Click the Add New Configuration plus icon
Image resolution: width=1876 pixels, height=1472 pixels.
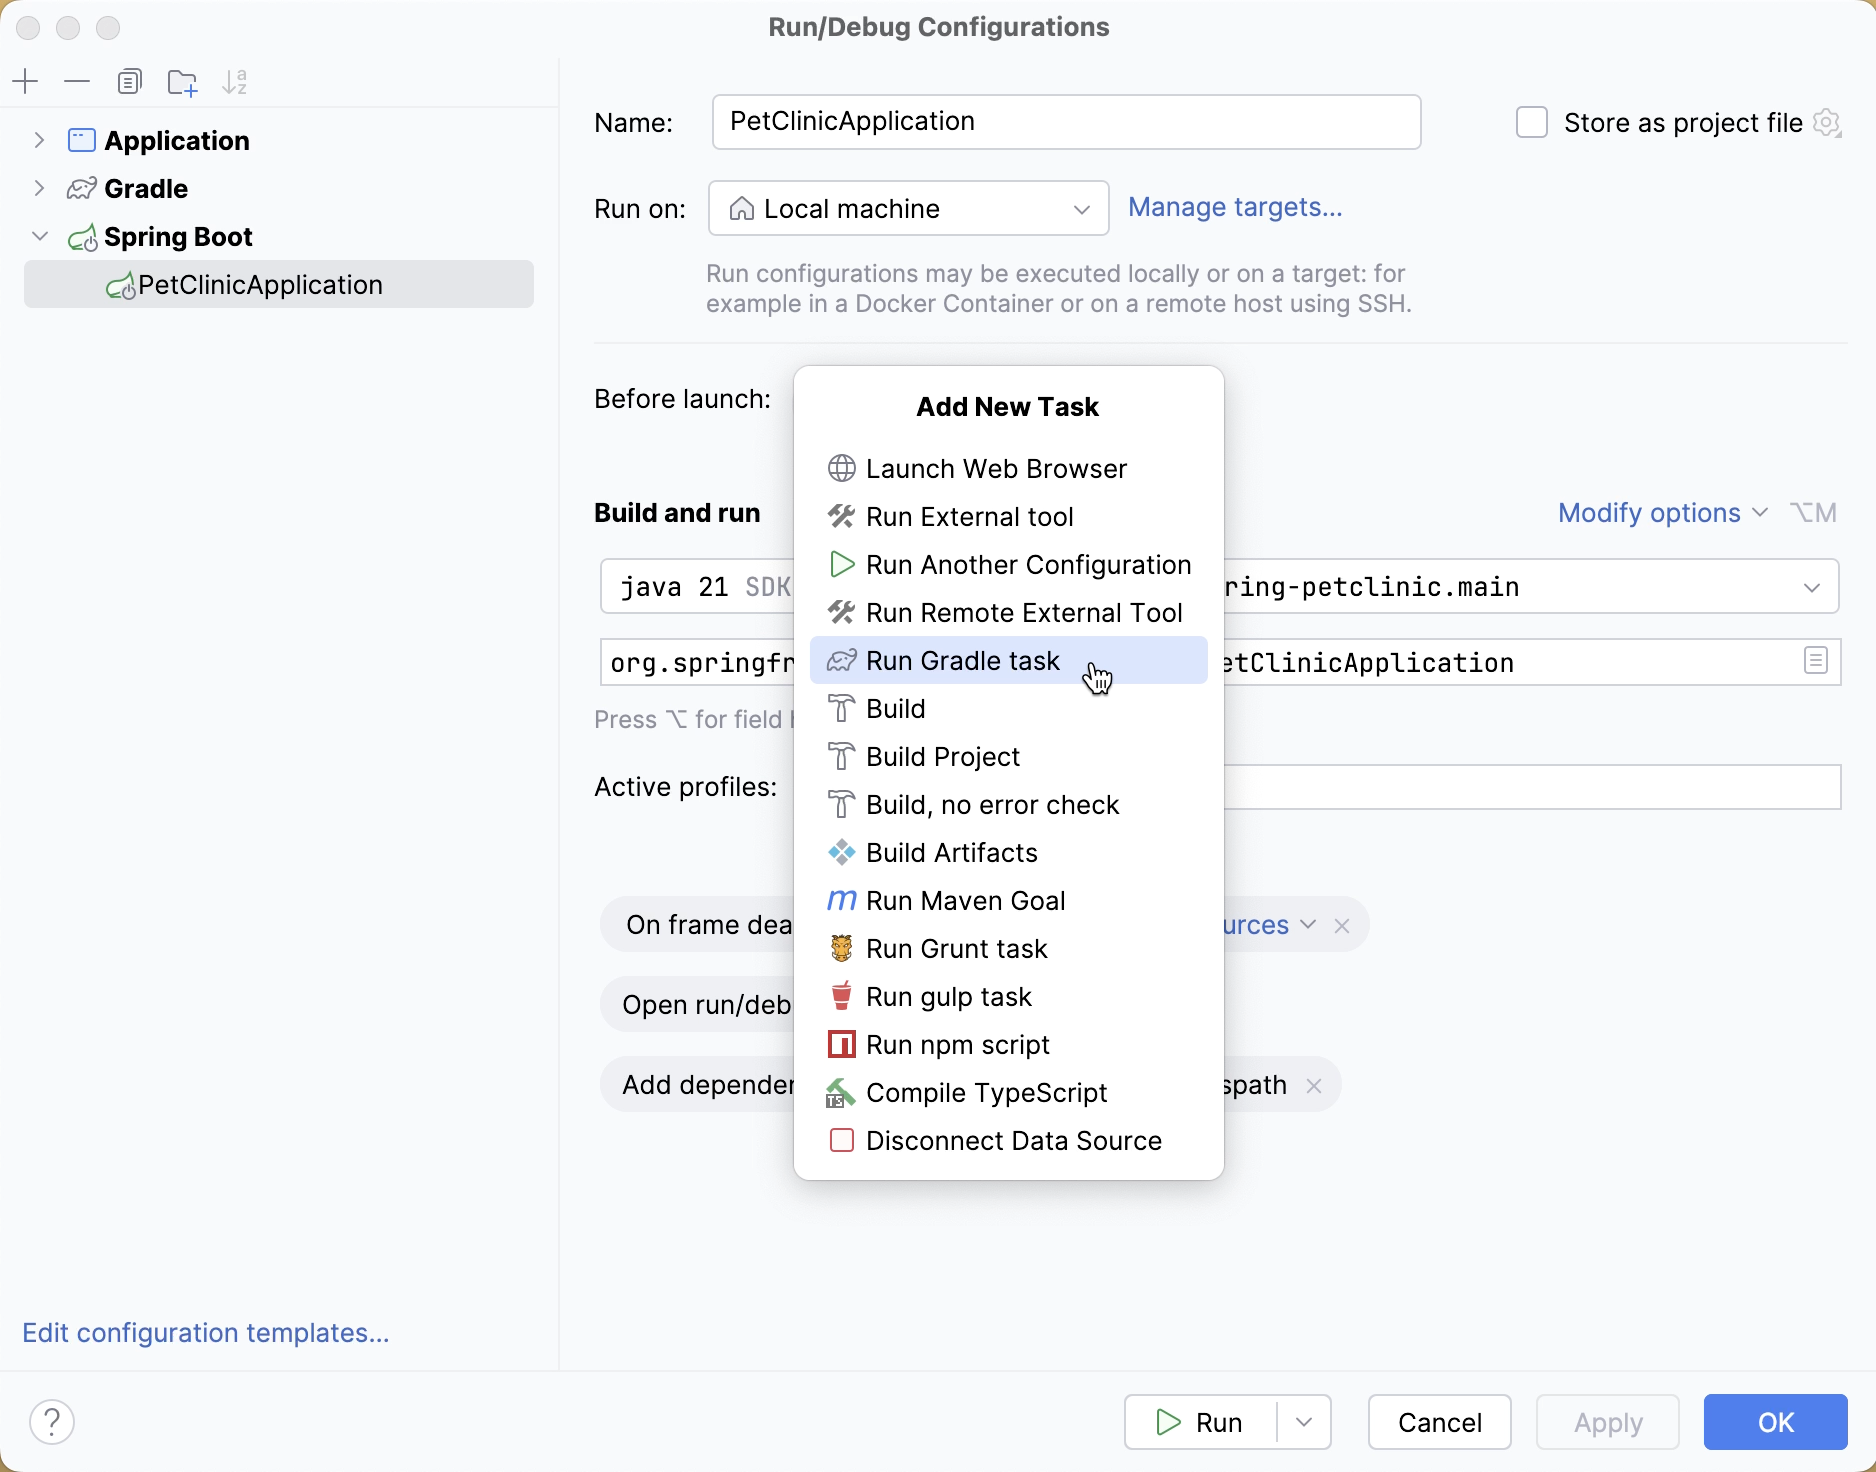26,81
